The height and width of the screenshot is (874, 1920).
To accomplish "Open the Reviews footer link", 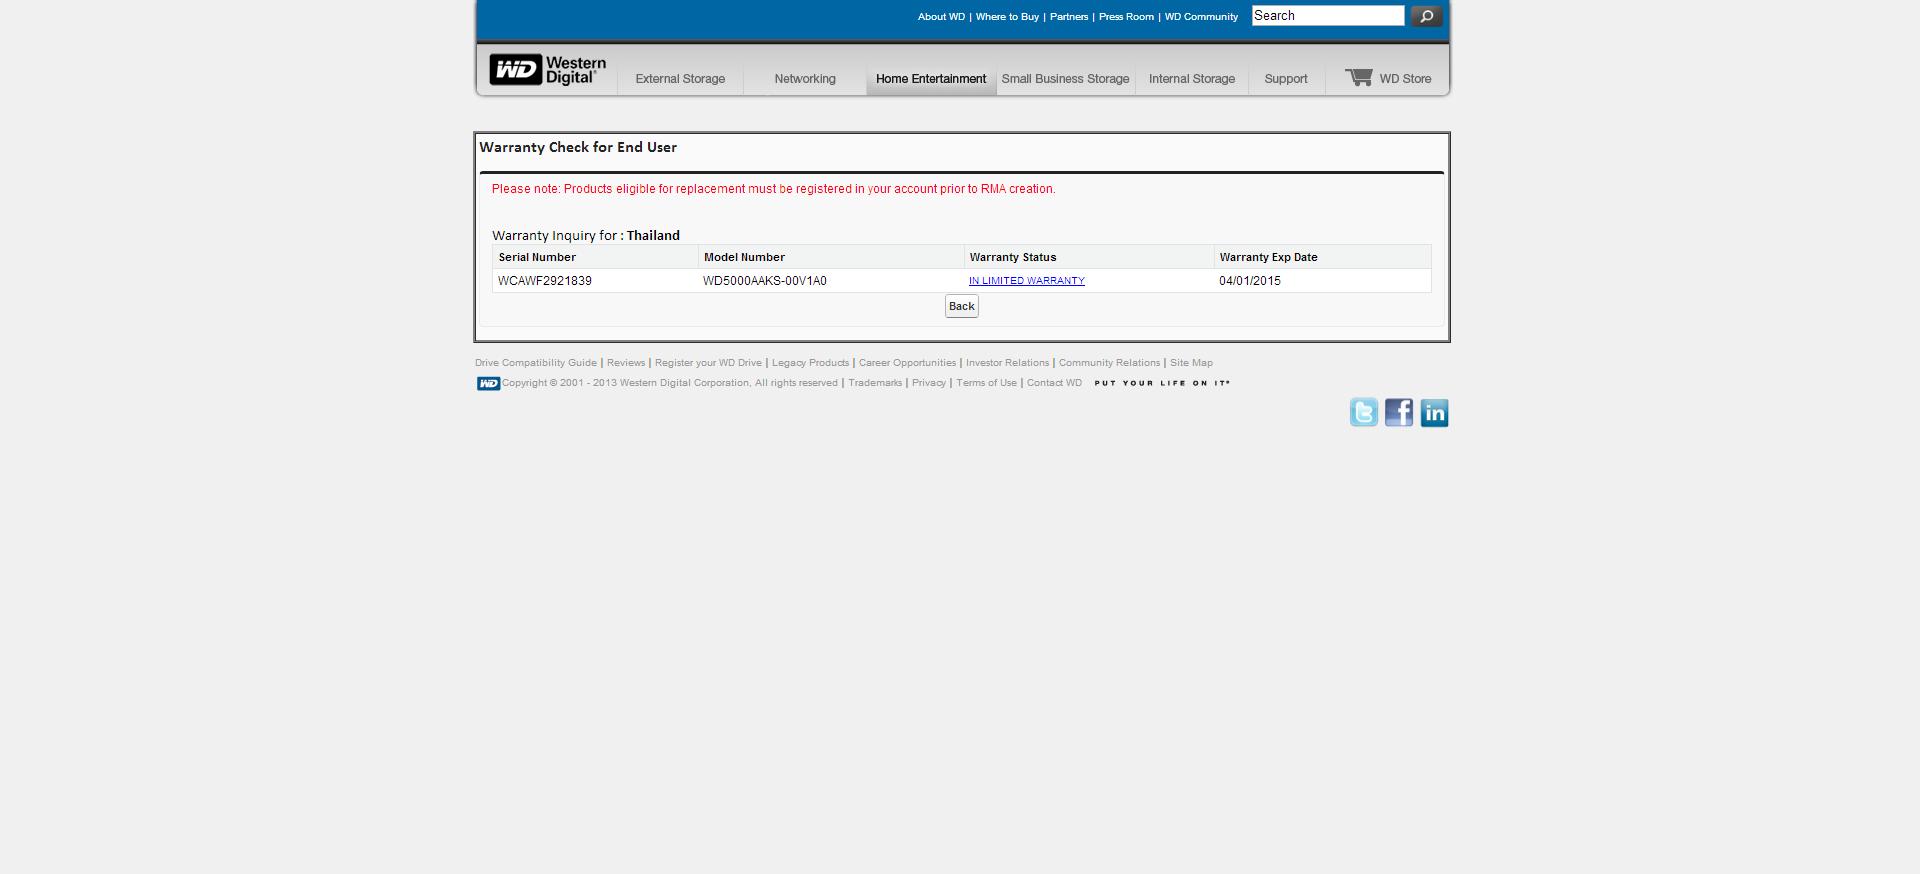I will click(626, 363).
